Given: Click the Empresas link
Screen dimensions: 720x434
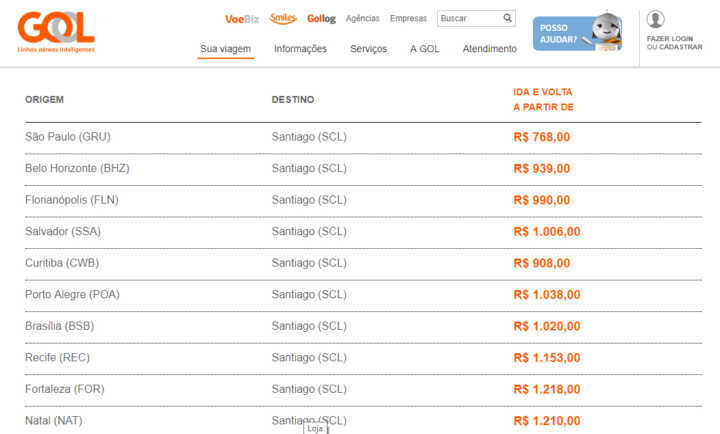Looking at the screenshot, I should tap(408, 19).
